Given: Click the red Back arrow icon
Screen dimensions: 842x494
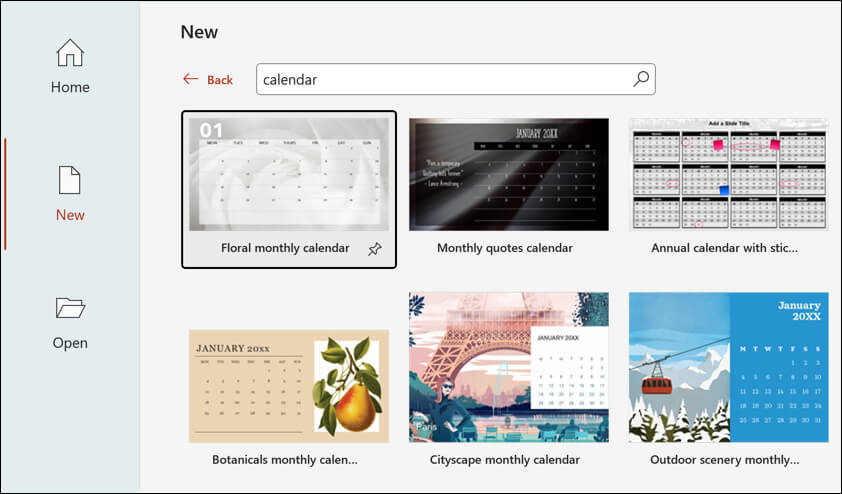Looking at the screenshot, I should click(x=191, y=79).
